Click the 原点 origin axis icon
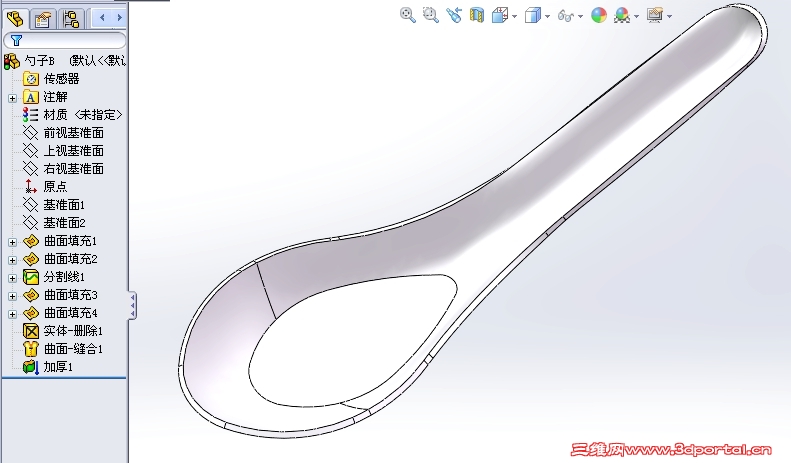This screenshot has height=463, width=791. (x=31, y=187)
